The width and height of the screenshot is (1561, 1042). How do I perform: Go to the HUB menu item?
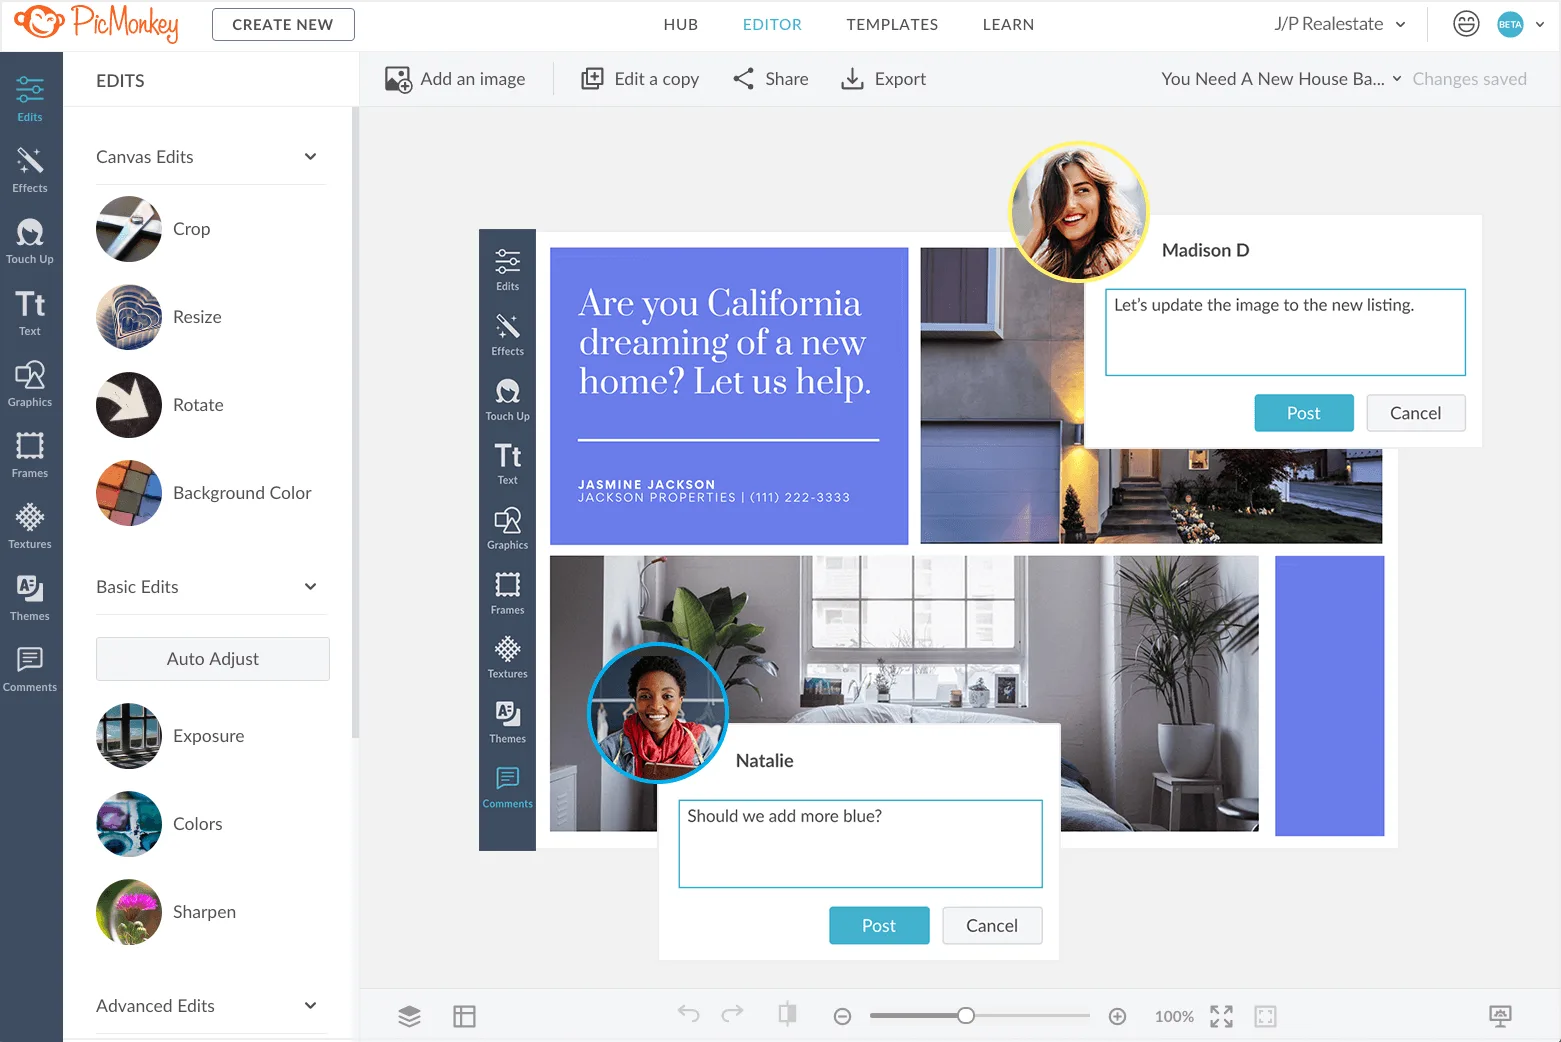click(680, 24)
